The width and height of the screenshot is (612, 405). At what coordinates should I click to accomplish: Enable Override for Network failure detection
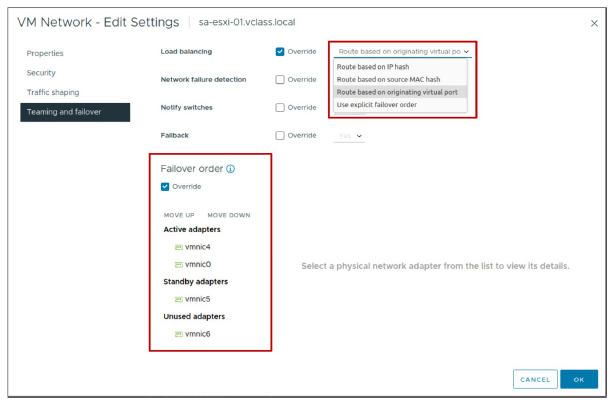tap(279, 79)
